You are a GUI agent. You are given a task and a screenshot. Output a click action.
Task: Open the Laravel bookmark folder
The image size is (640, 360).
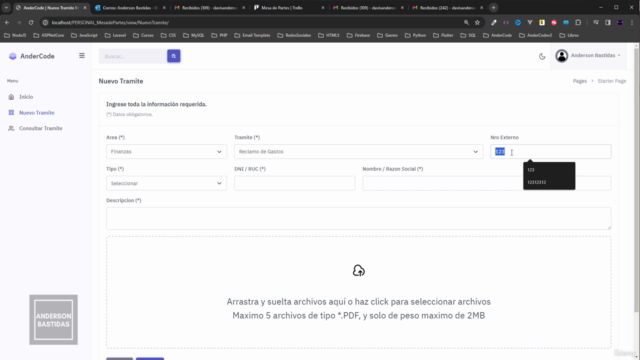click(116, 36)
